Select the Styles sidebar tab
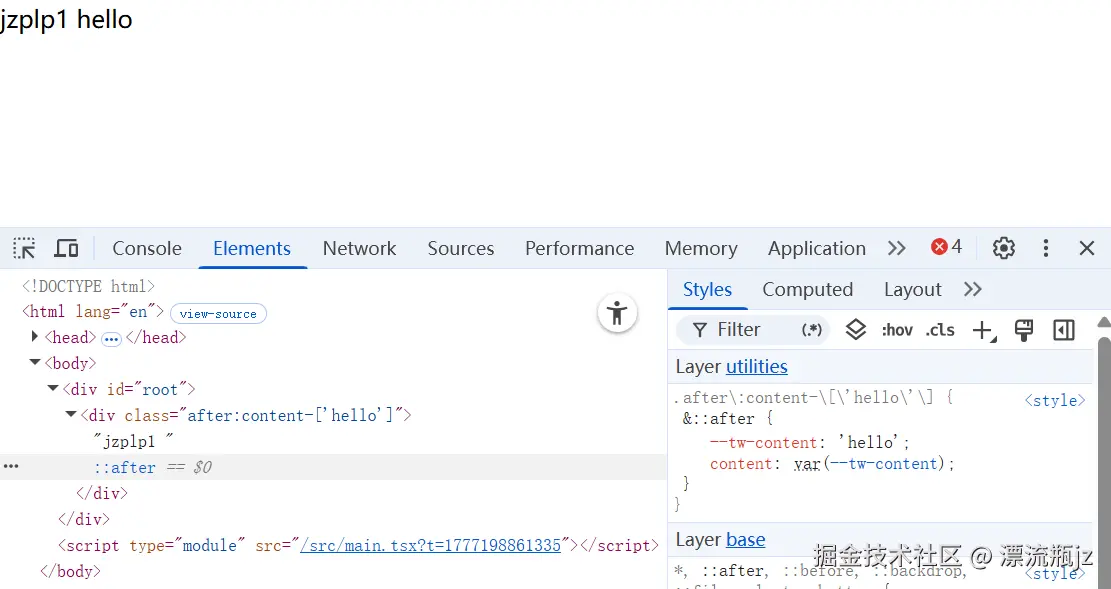Viewport: 1111px width, 589px height. [x=707, y=289]
